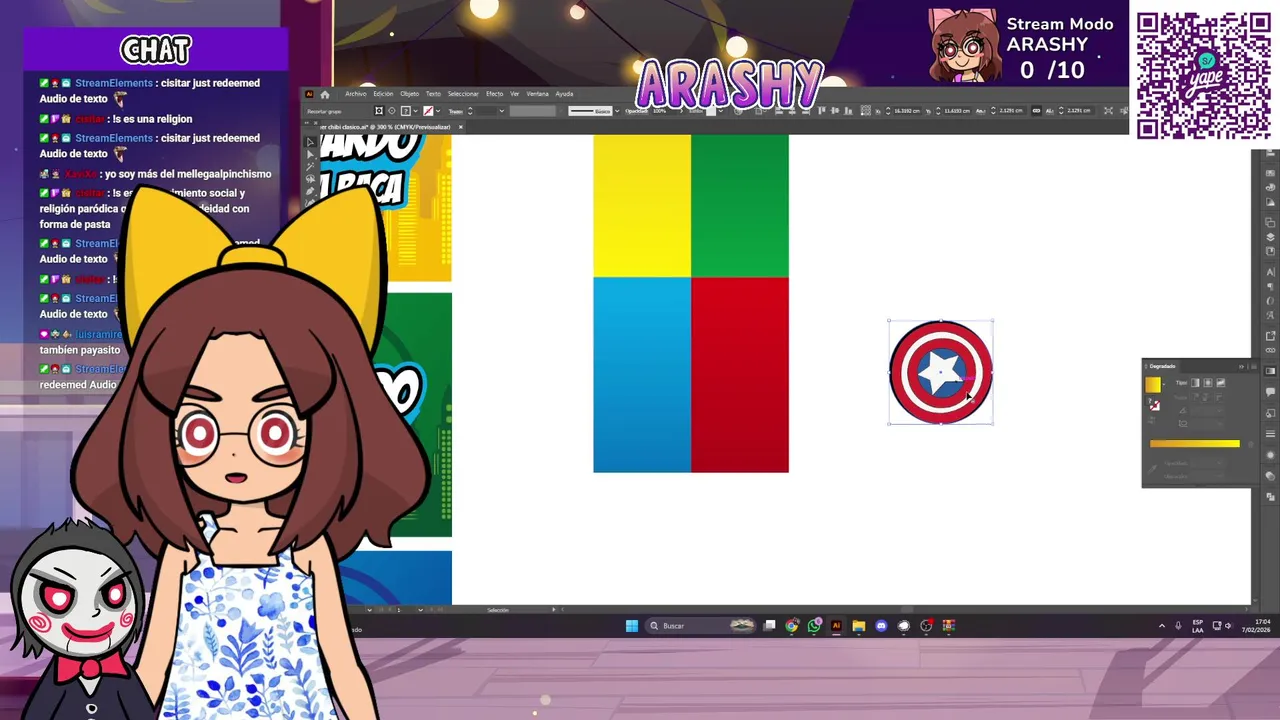This screenshot has width=1280, height=720.
Task: Show hidden system tray icons chevron
Action: [1162, 626]
